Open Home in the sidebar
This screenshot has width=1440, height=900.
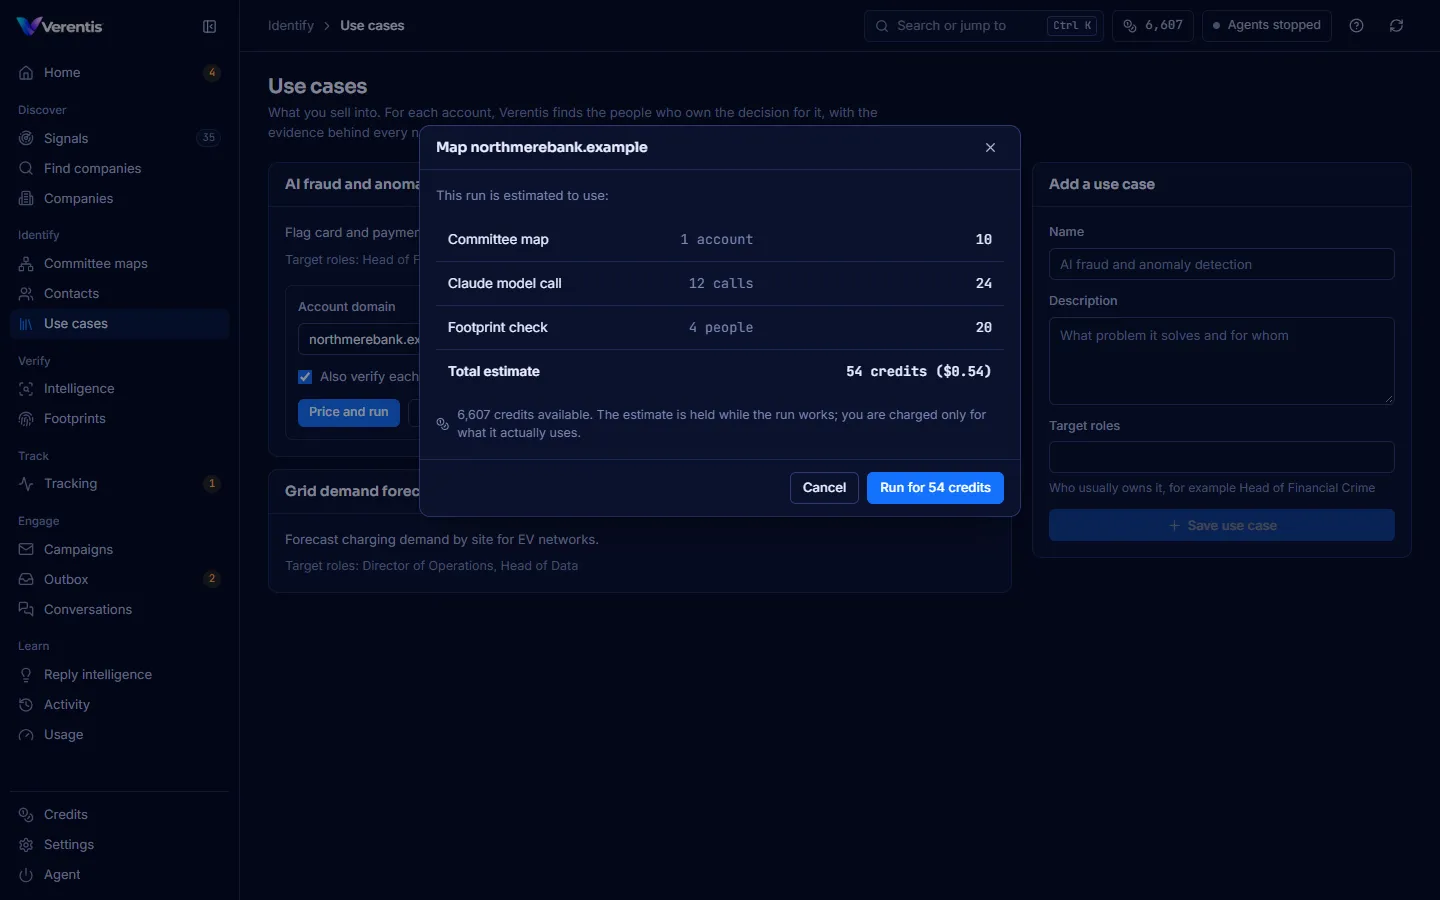(119, 73)
